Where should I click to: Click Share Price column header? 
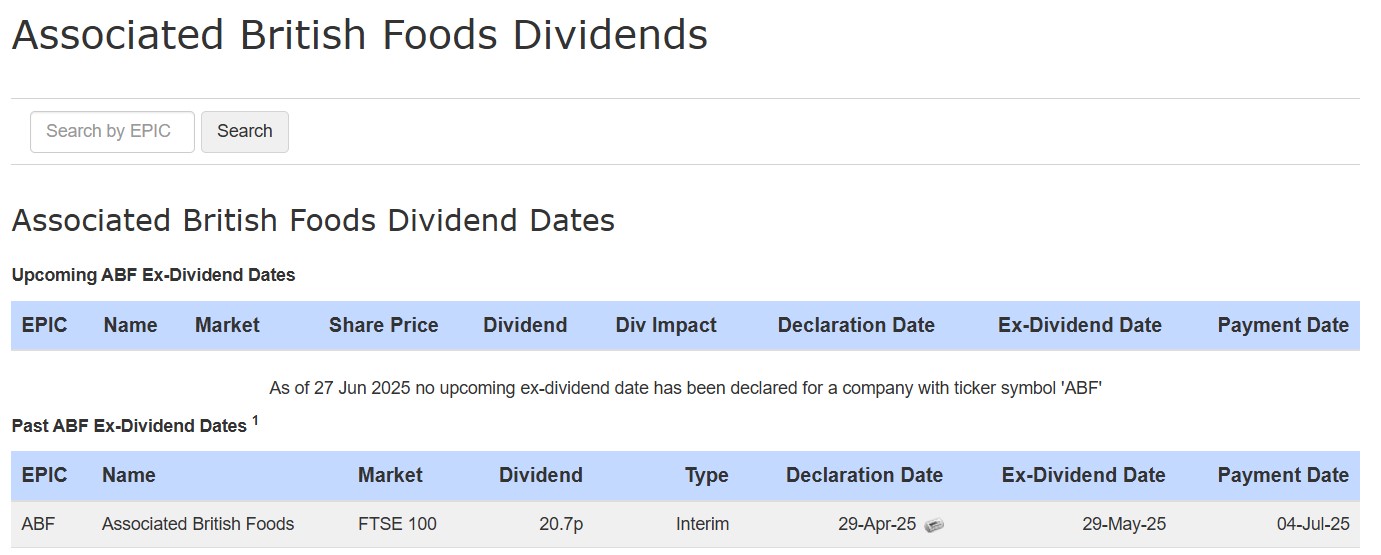[x=383, y=325]
